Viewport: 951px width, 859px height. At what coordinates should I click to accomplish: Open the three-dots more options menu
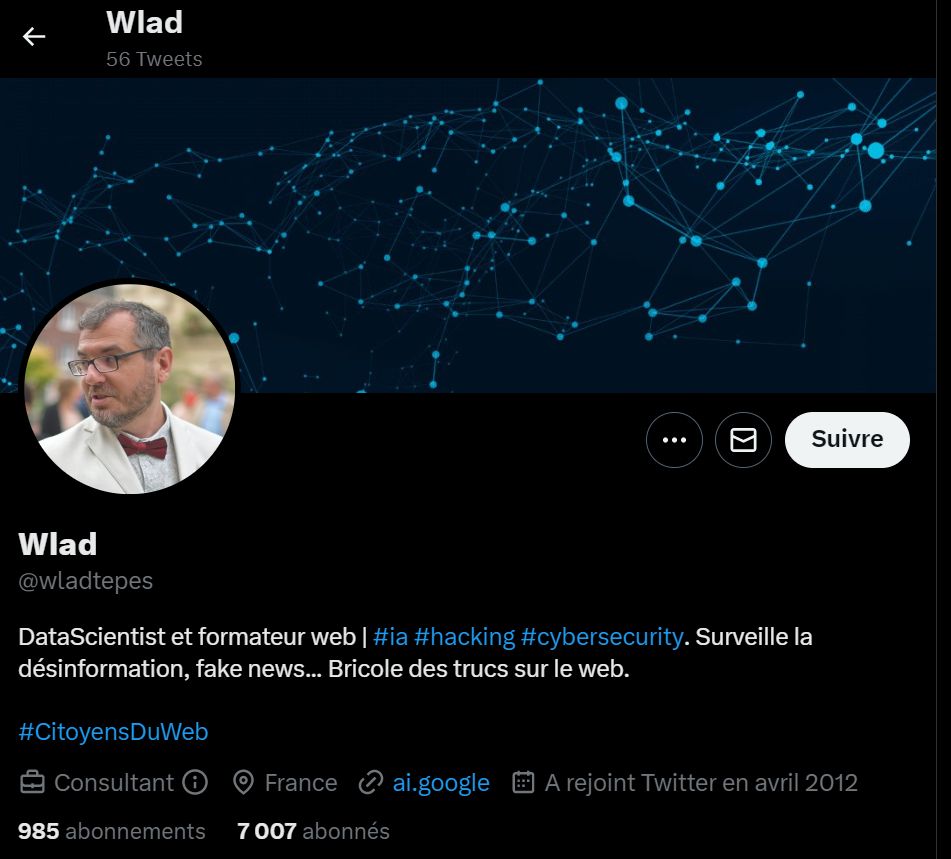click(x=674, y=440)
